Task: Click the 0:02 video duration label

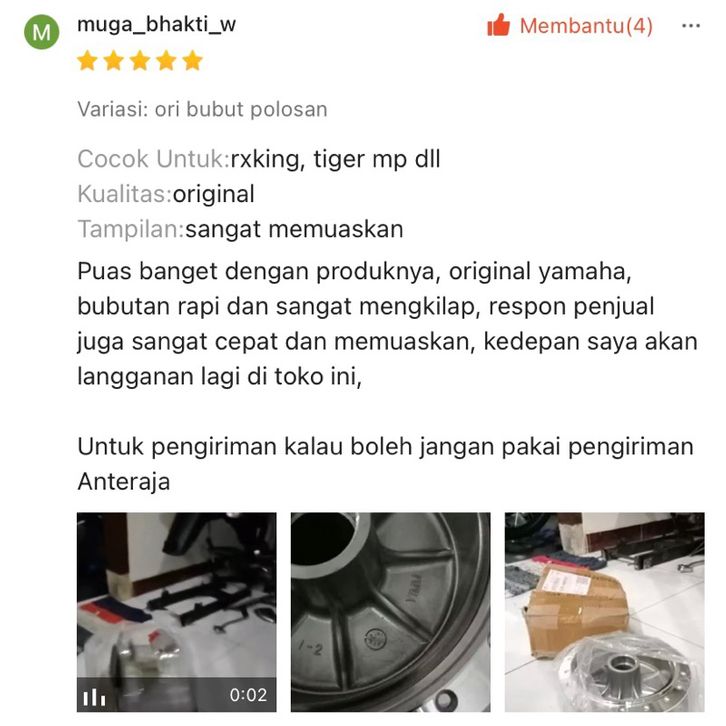Action: 248,695
